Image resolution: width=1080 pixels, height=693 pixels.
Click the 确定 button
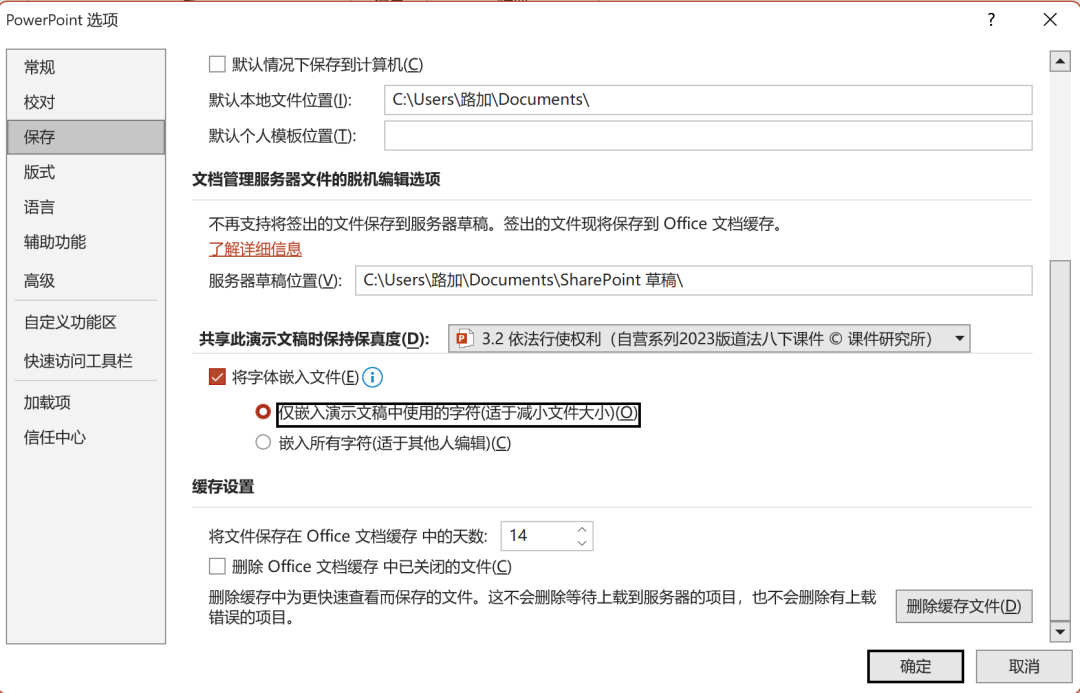pyautogui.click(x=914, y=666)
